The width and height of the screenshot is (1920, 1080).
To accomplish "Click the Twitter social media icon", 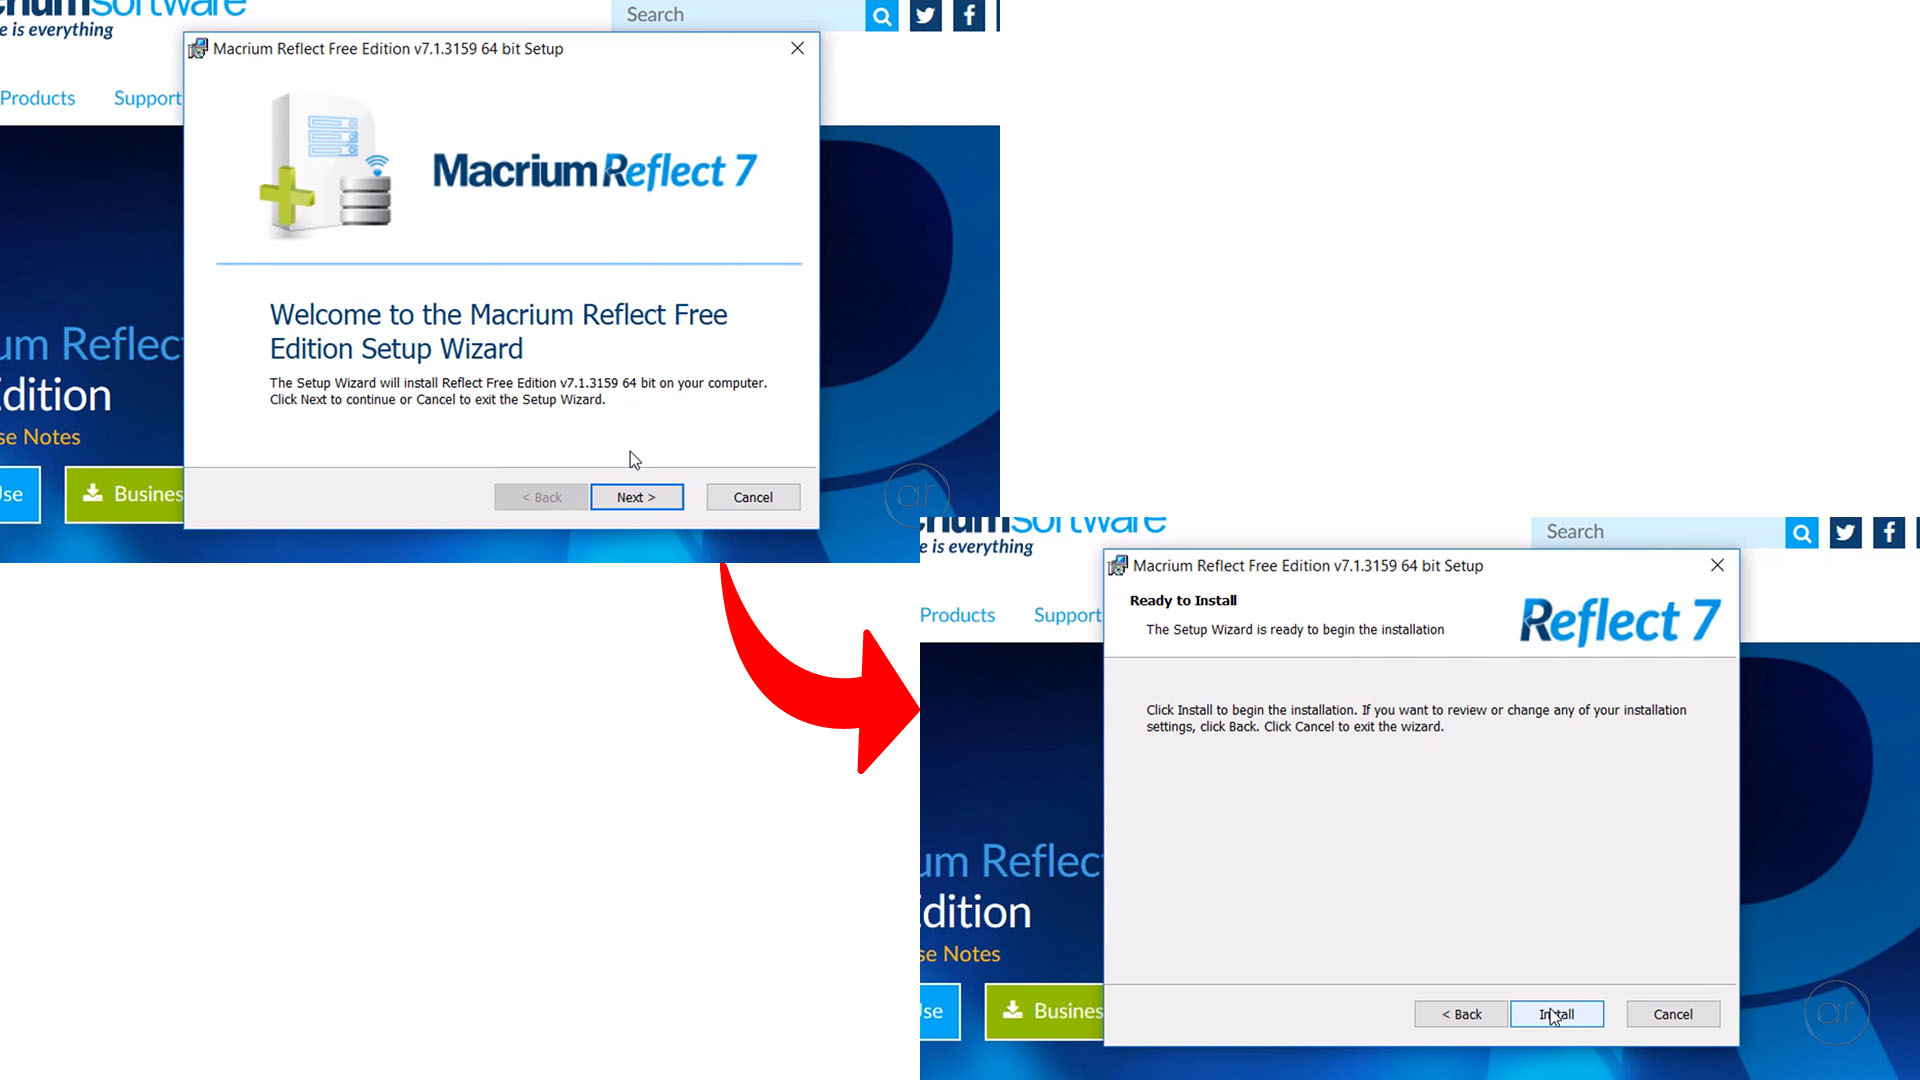I will click(x=924, y=15).
